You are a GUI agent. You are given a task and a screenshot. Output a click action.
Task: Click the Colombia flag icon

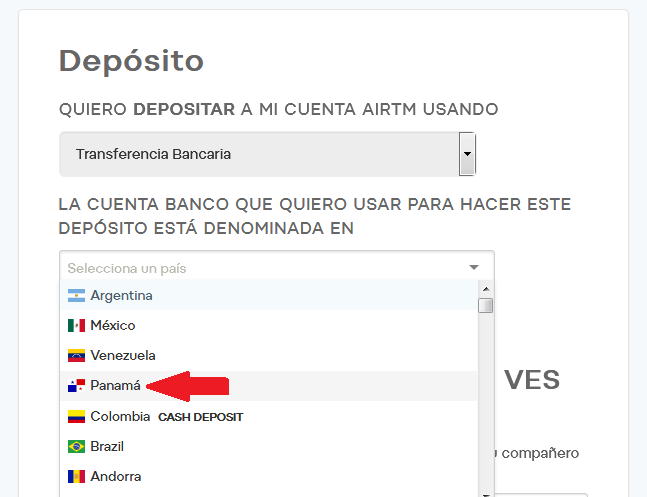(x=76, y=416)
